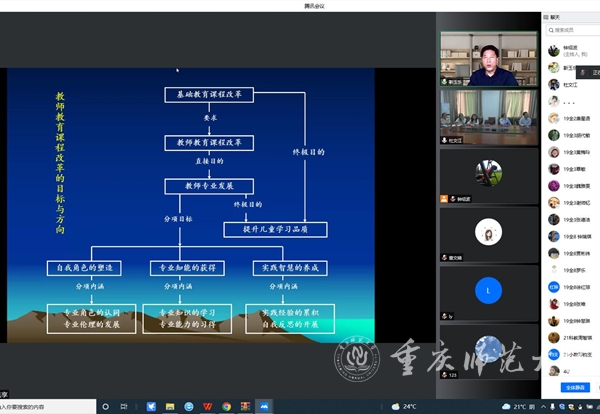Select the first speaker's video thumbnail
This screenshot has width=600, height=414.
coord(488,58)
